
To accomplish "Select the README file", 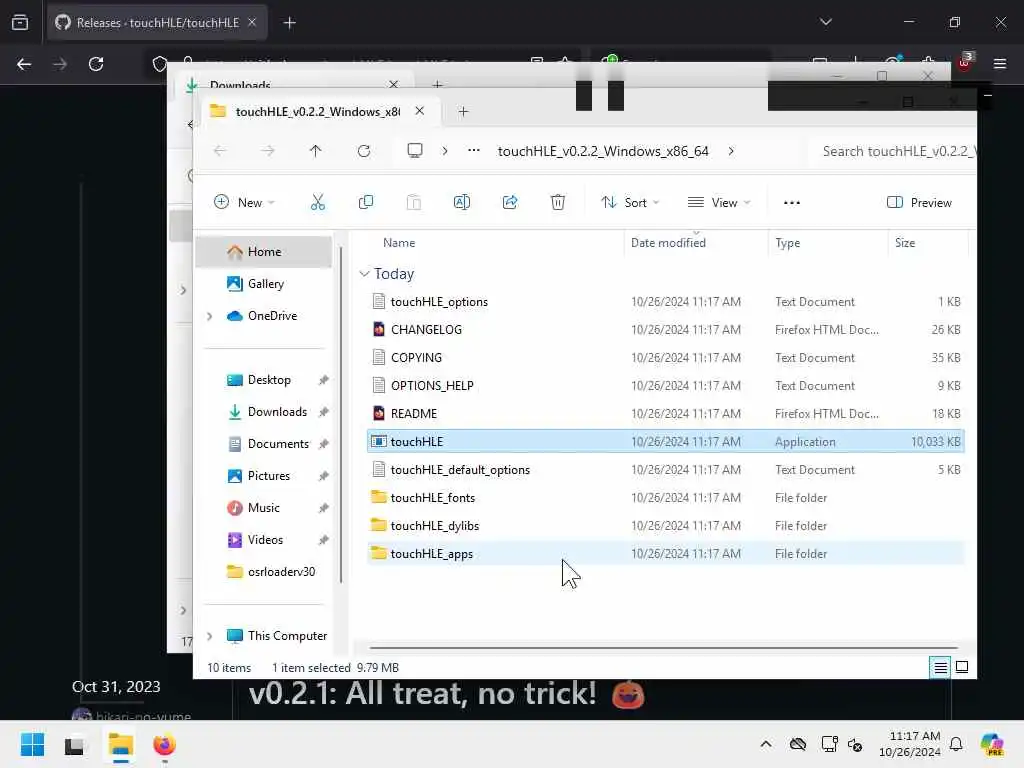I will tap(665, 413).
